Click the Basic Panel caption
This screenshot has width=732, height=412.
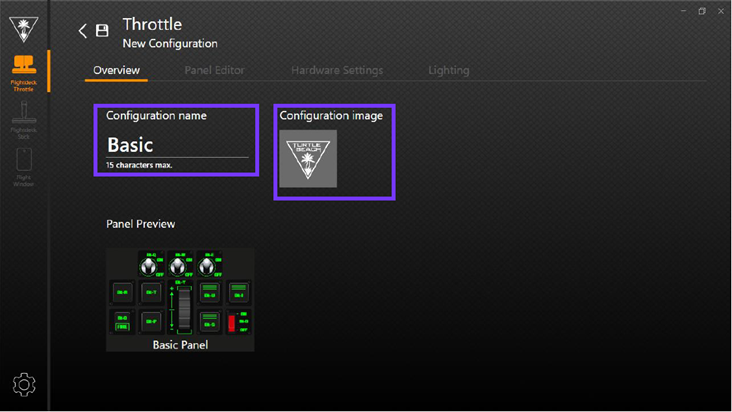(x=180, y=345)
